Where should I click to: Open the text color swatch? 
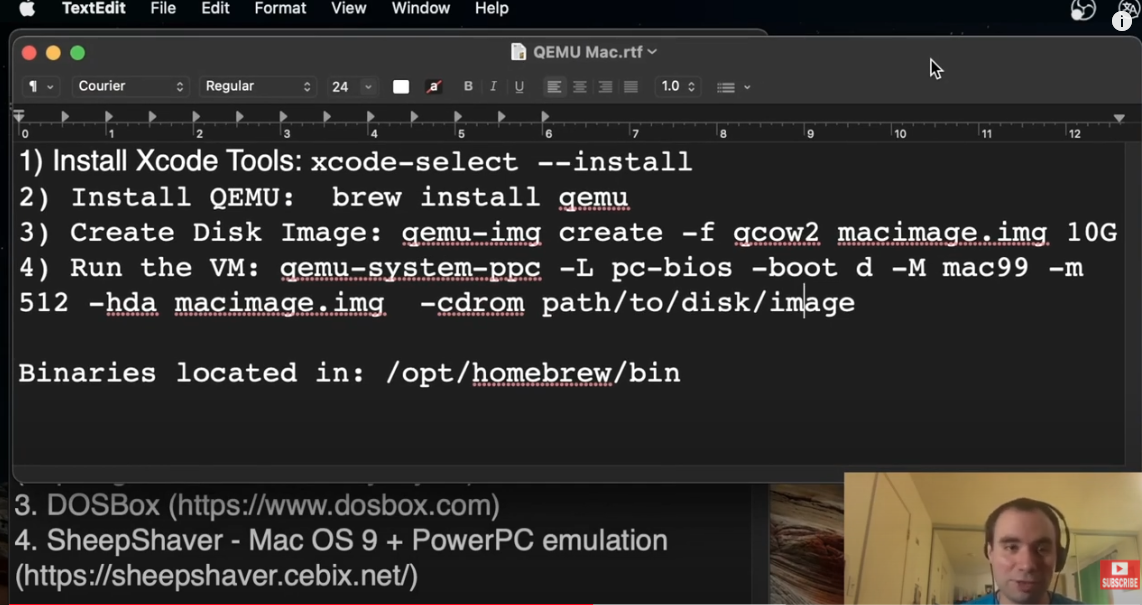401,87
